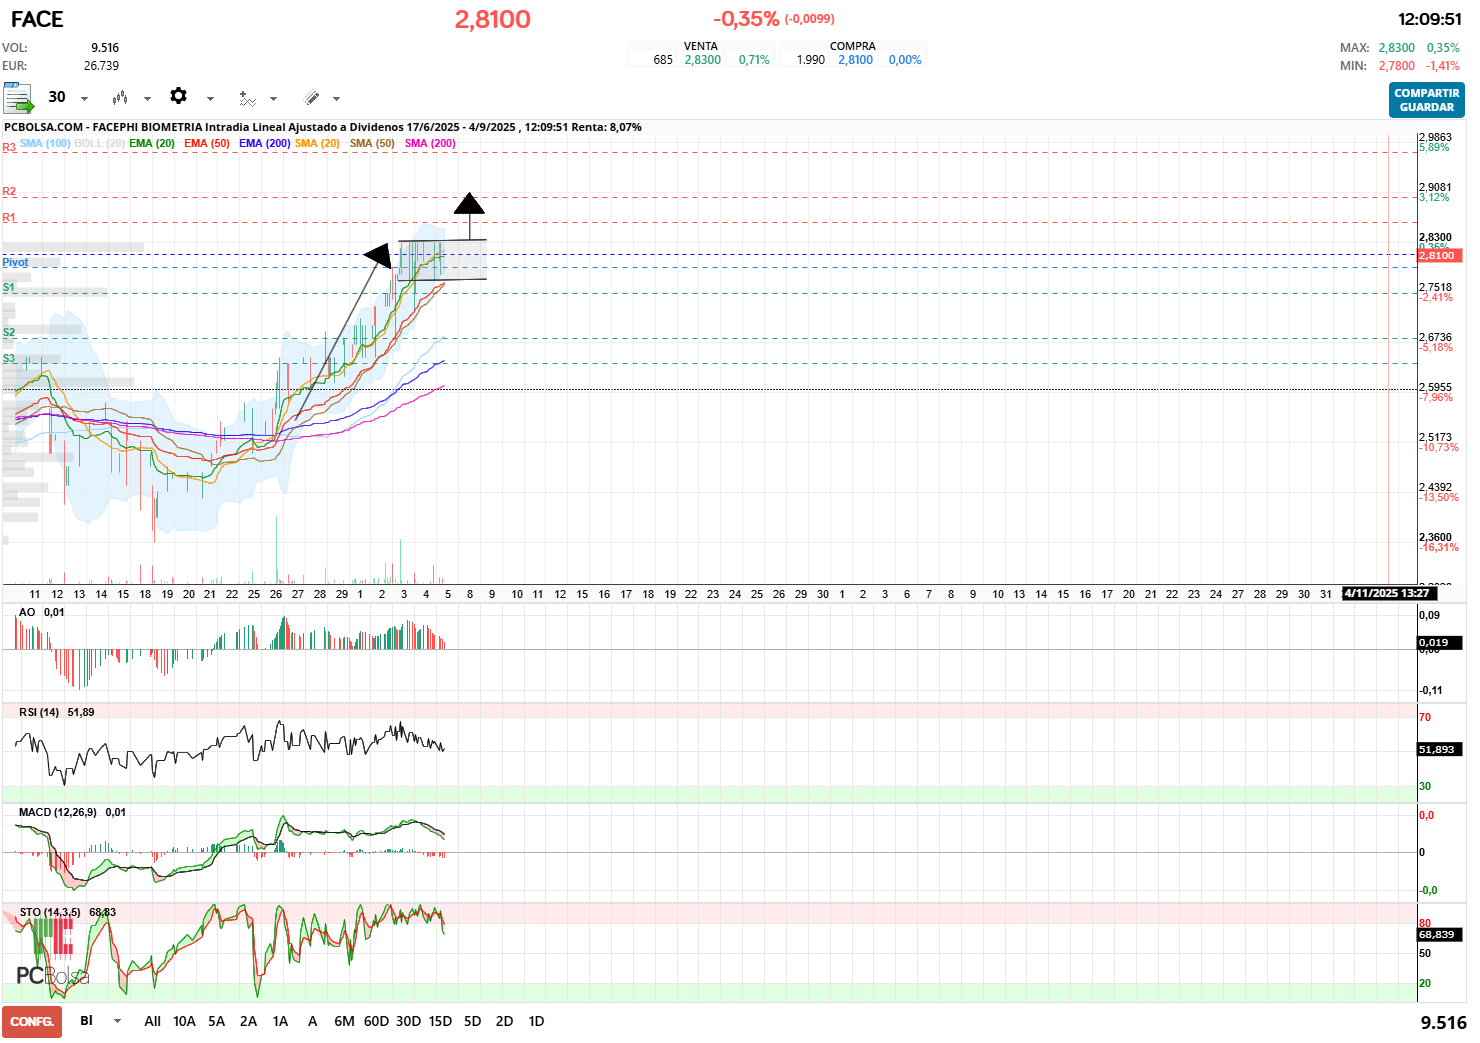
Task: Open the settings gear icon
Action: [x=179, y=96]
